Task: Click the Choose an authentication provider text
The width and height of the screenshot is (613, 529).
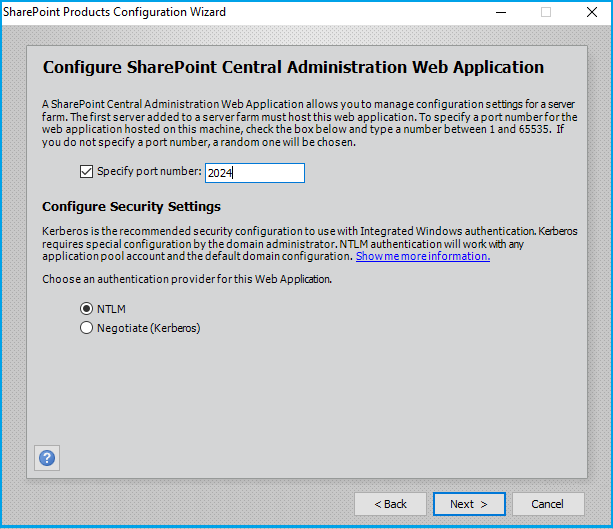Action: (x=186, y=279)
